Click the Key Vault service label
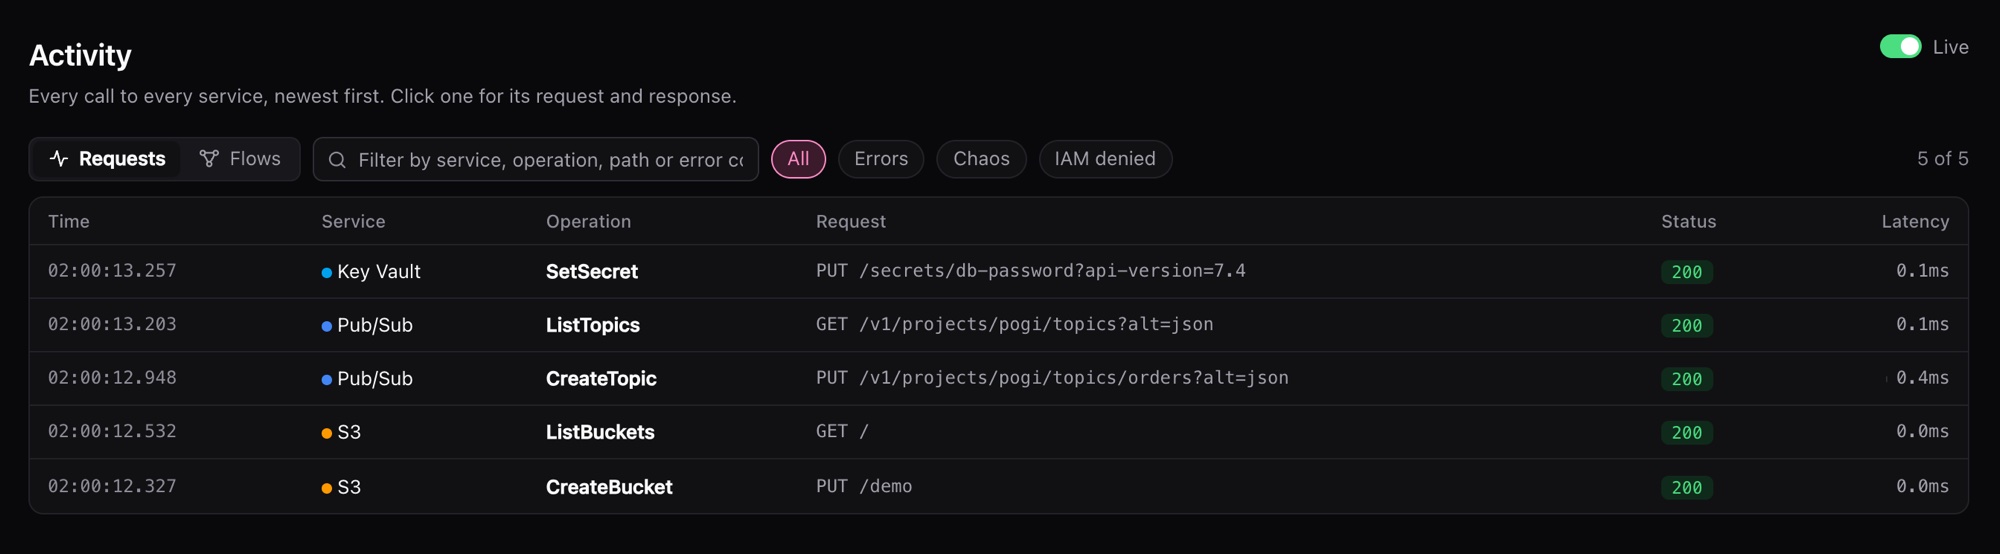 (379, 272)
